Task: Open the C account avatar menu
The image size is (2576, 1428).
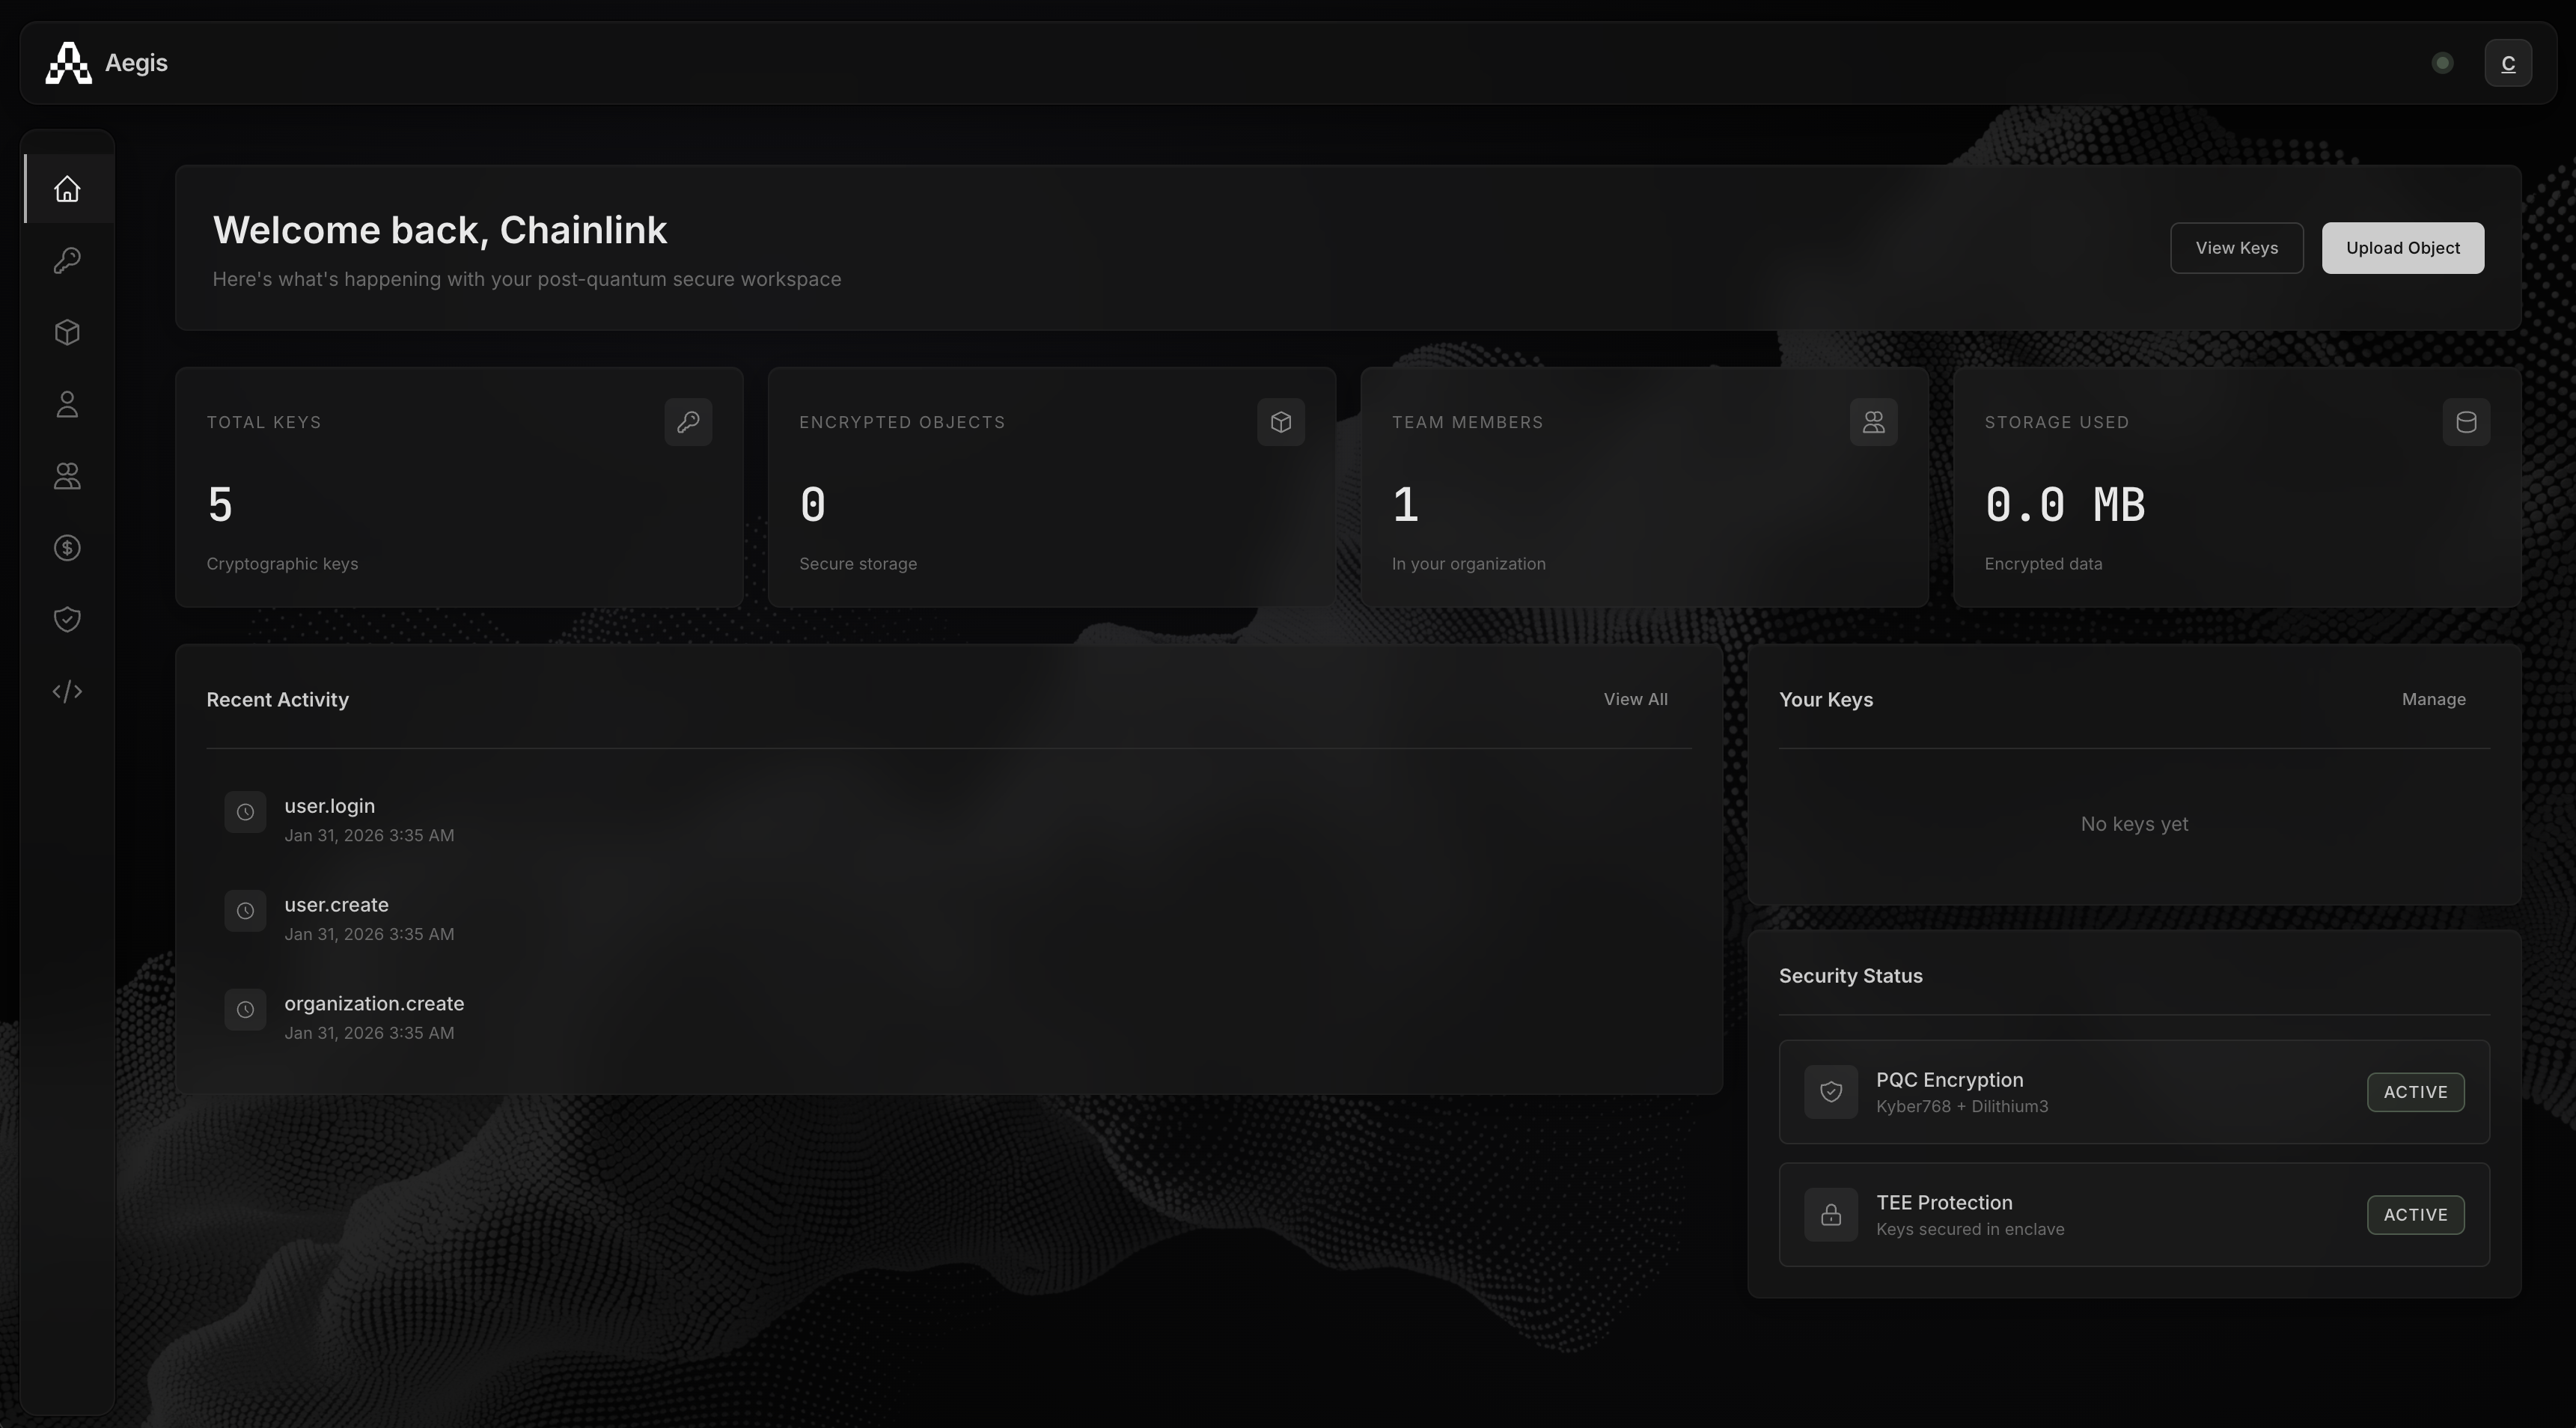Action: pyautogui.click(x=2509, y=62)
